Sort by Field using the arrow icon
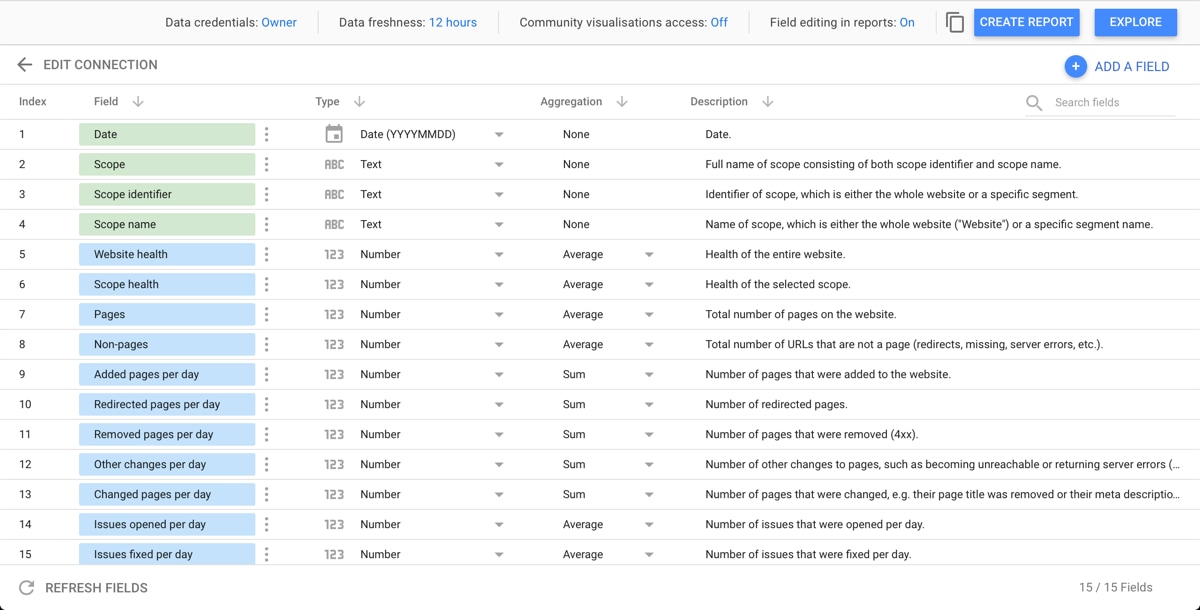 (x=138, y=102)
